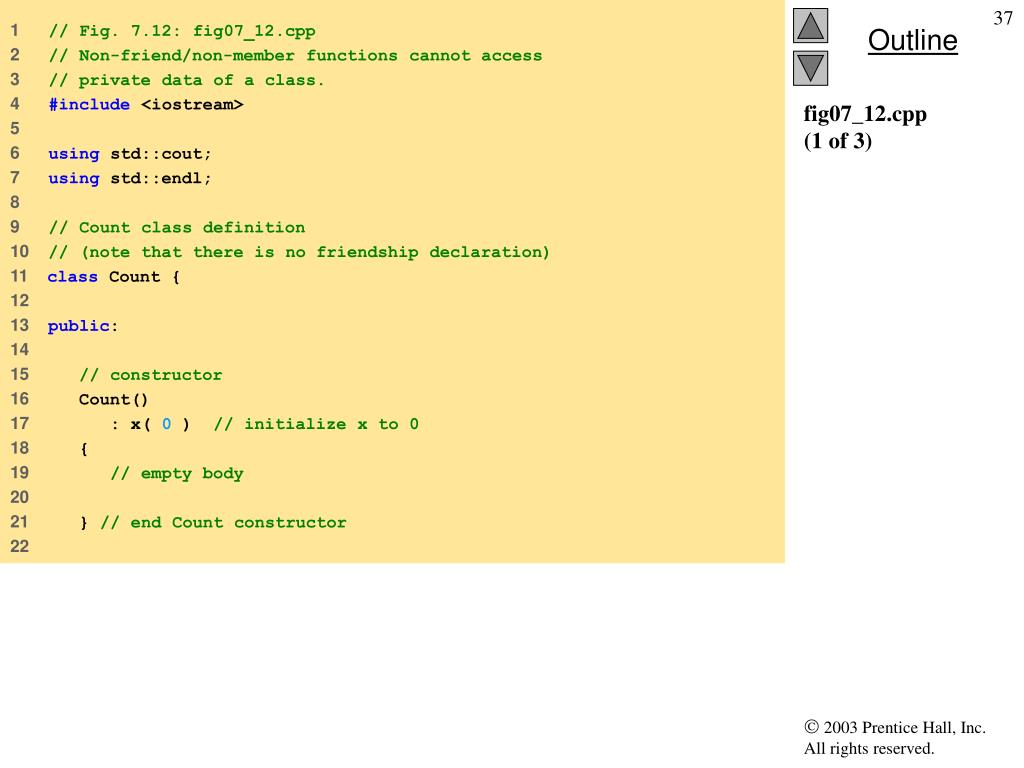Screen dimensions: 1024x768
Task: Click the 'class Count {' line
Action: [114, 277]
